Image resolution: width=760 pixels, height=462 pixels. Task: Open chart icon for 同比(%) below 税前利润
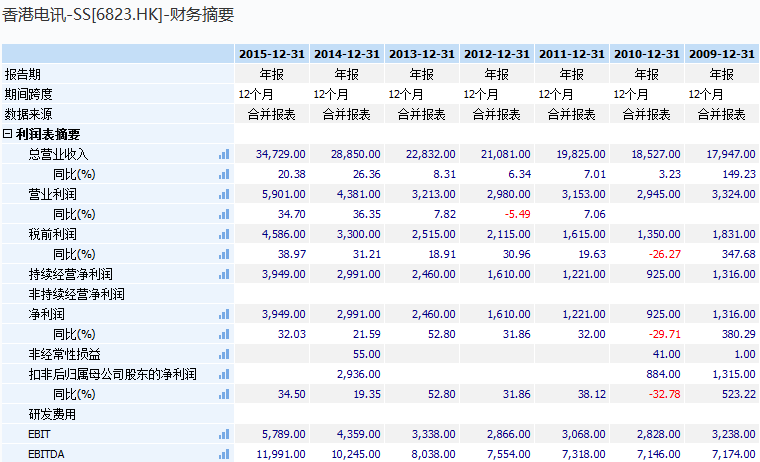[x=224, y=254]
